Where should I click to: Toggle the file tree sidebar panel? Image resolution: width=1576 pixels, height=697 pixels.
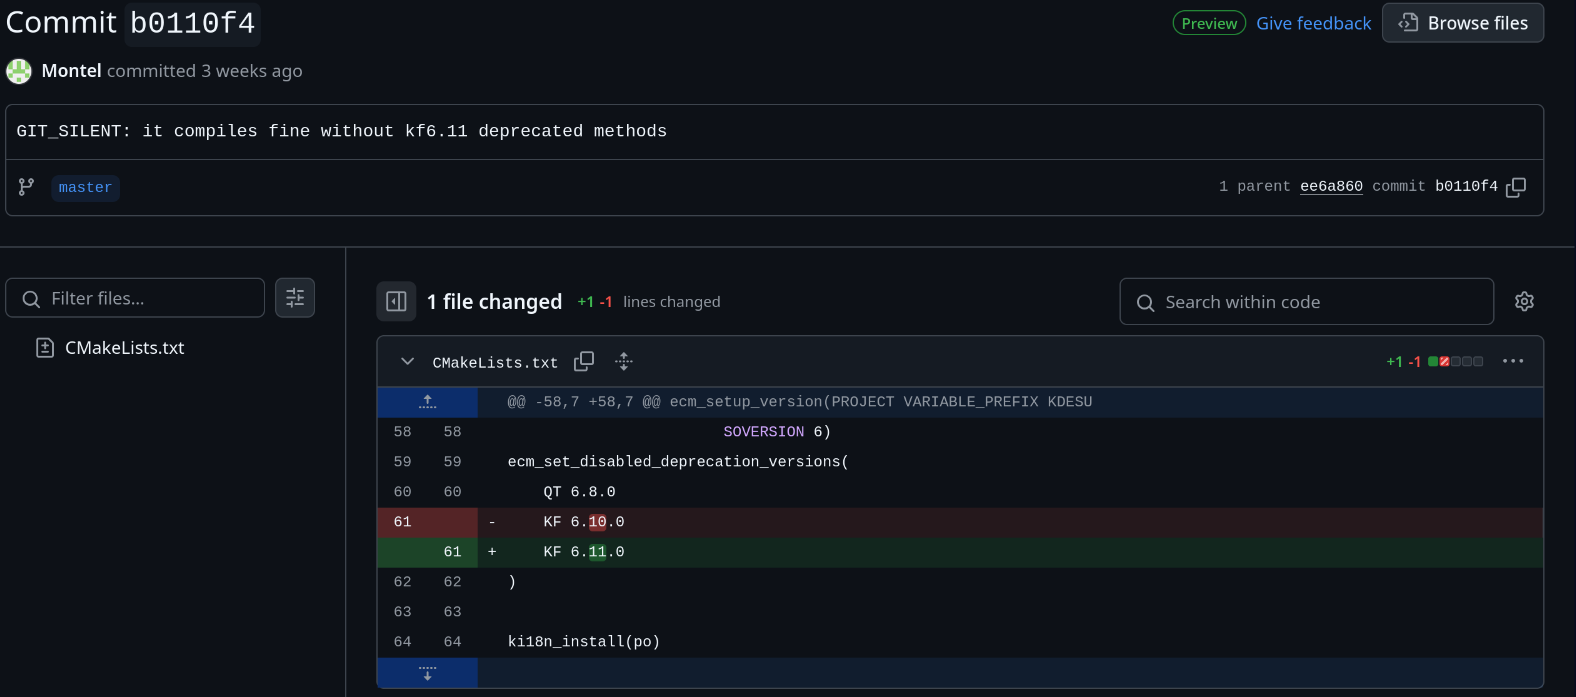click(396, 302)
